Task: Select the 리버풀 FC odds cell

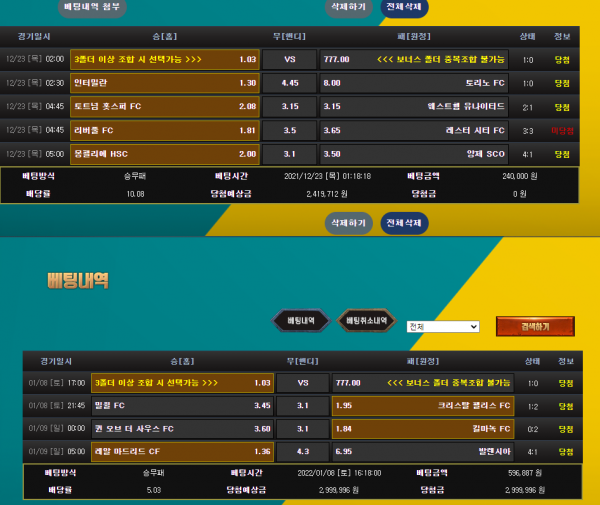Action: [x=164, y=130]
